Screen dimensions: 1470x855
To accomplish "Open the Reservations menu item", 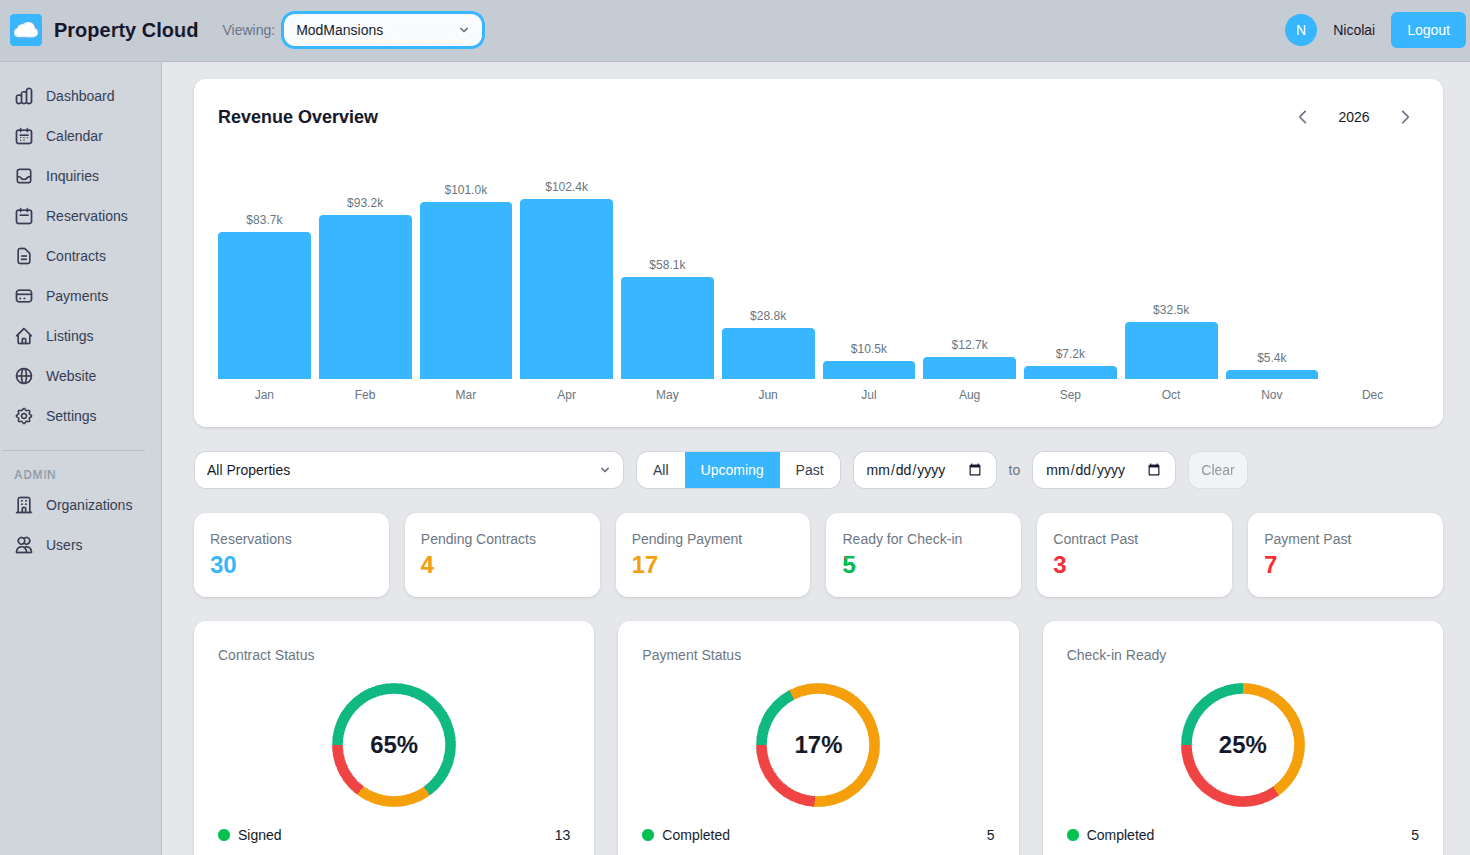I will click(80, 216).
